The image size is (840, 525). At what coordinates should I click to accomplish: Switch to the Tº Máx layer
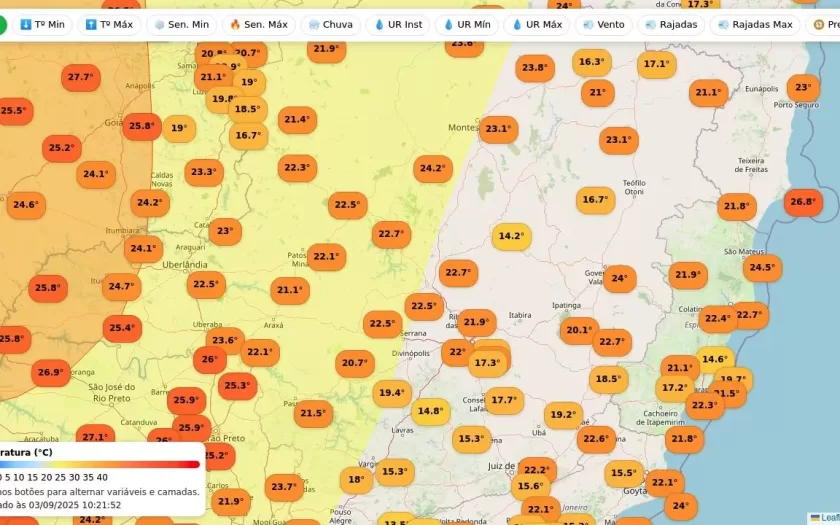click(109, 24)
